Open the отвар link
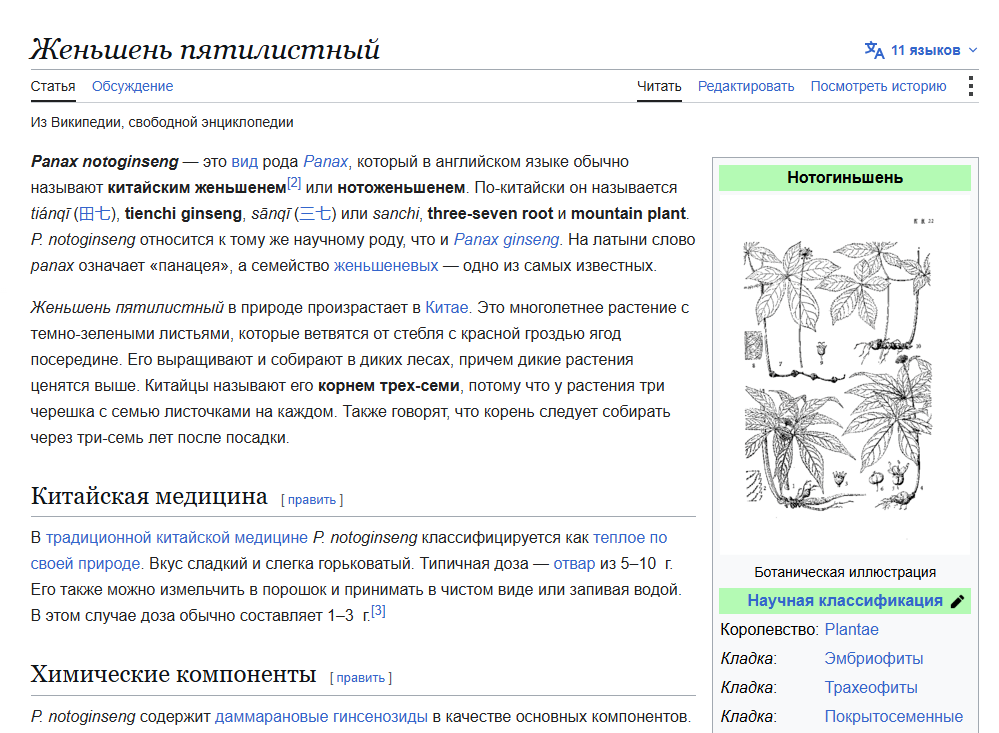The height and width of the screenshot is (733, 999). tap(574, 564)
